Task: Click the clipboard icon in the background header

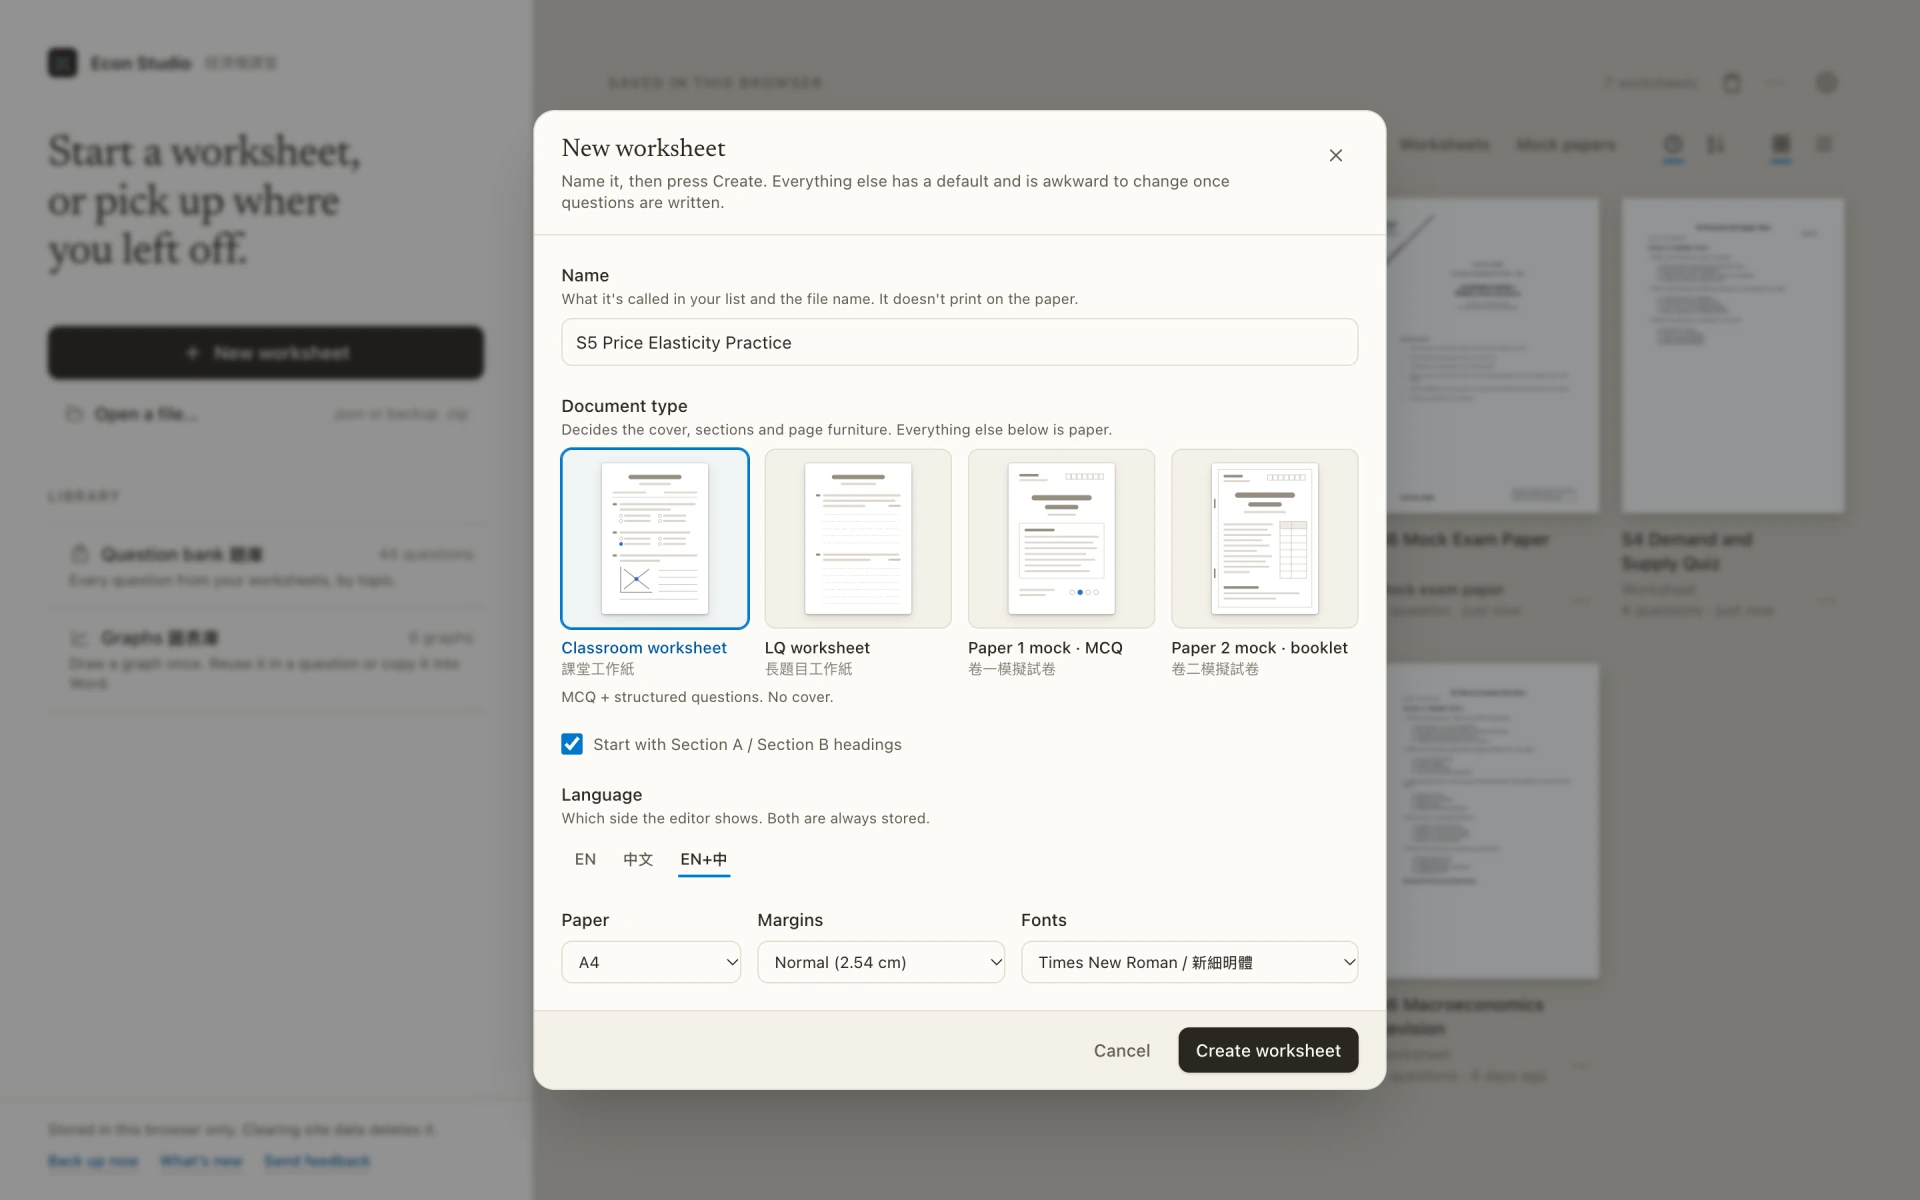Action: pyautogui.click(x=1732, y=83)
